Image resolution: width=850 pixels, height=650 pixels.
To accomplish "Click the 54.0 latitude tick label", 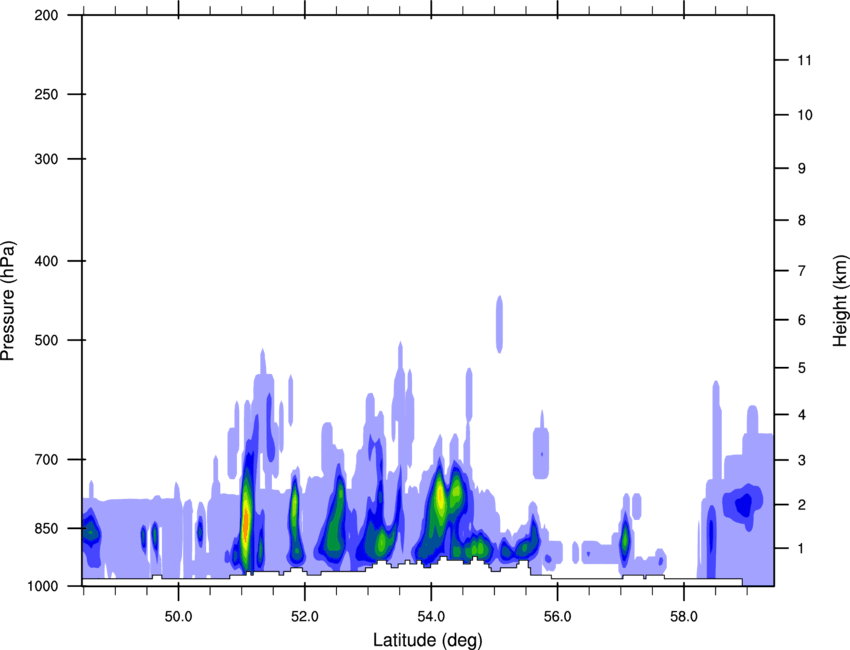I will point(432,617).
